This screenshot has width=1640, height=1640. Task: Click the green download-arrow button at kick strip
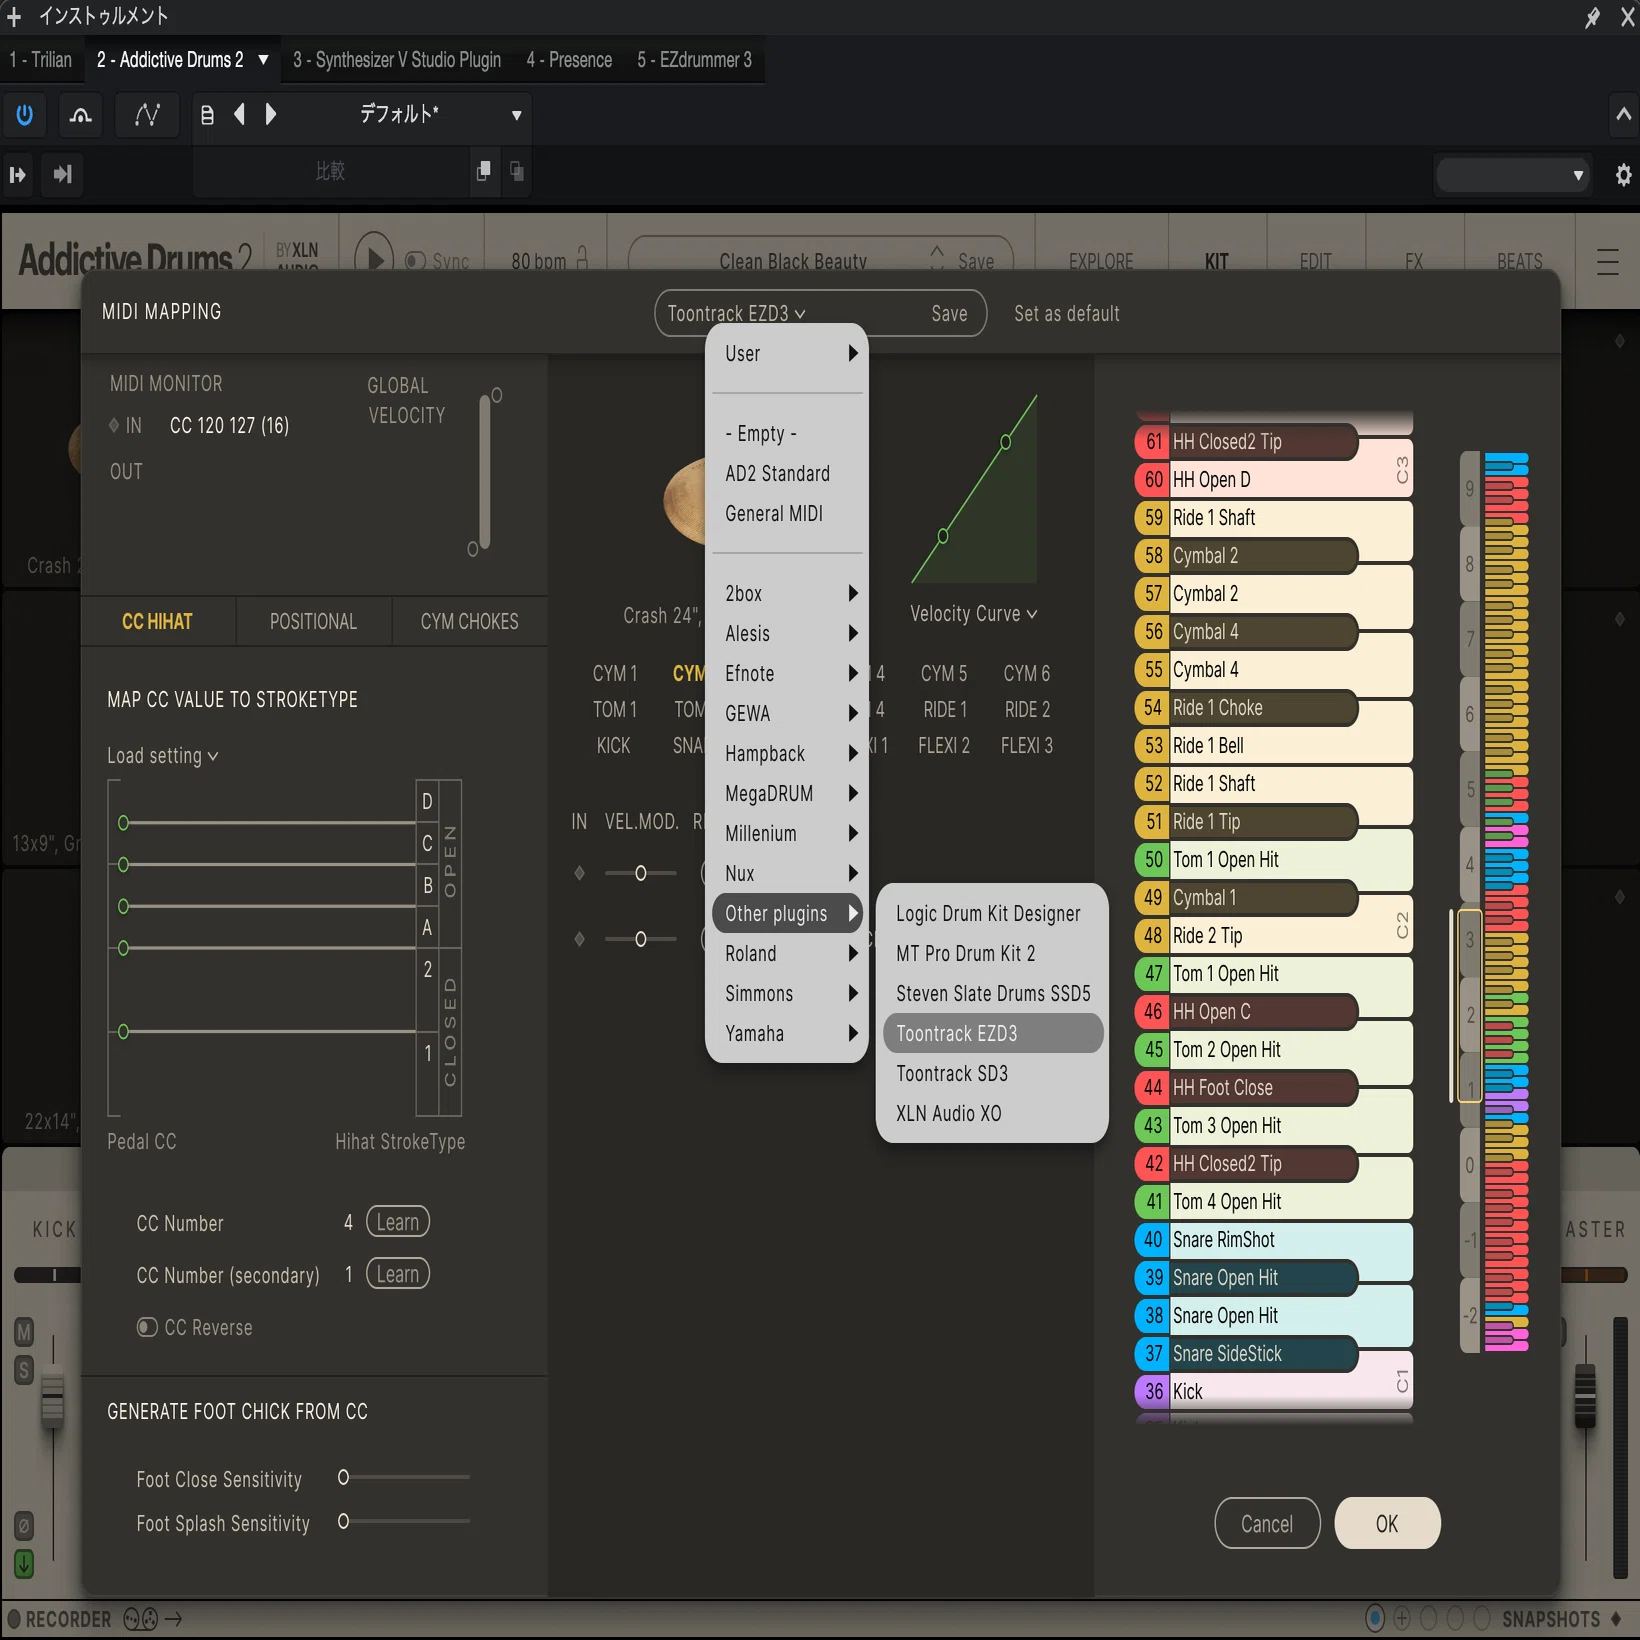click(24, 1563)
